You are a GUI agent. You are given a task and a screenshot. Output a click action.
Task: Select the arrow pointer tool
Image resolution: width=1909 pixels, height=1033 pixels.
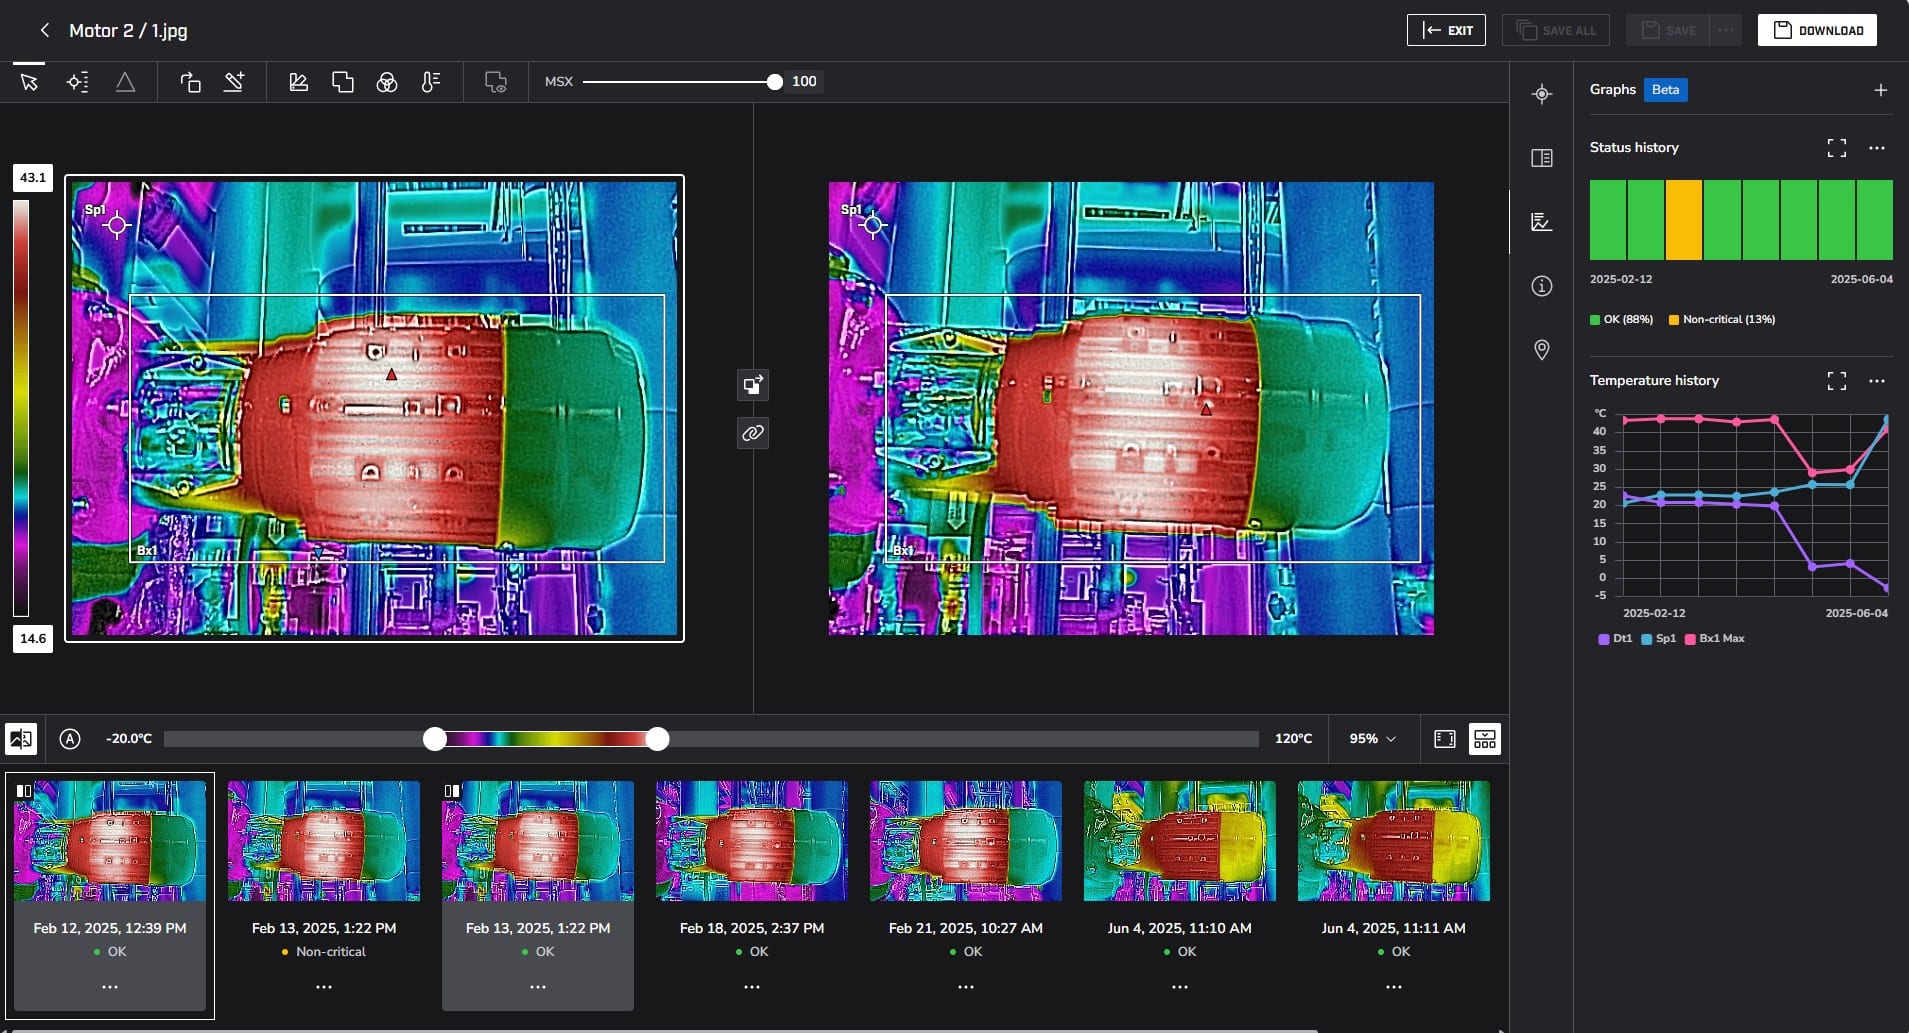(x=29, y=82)
